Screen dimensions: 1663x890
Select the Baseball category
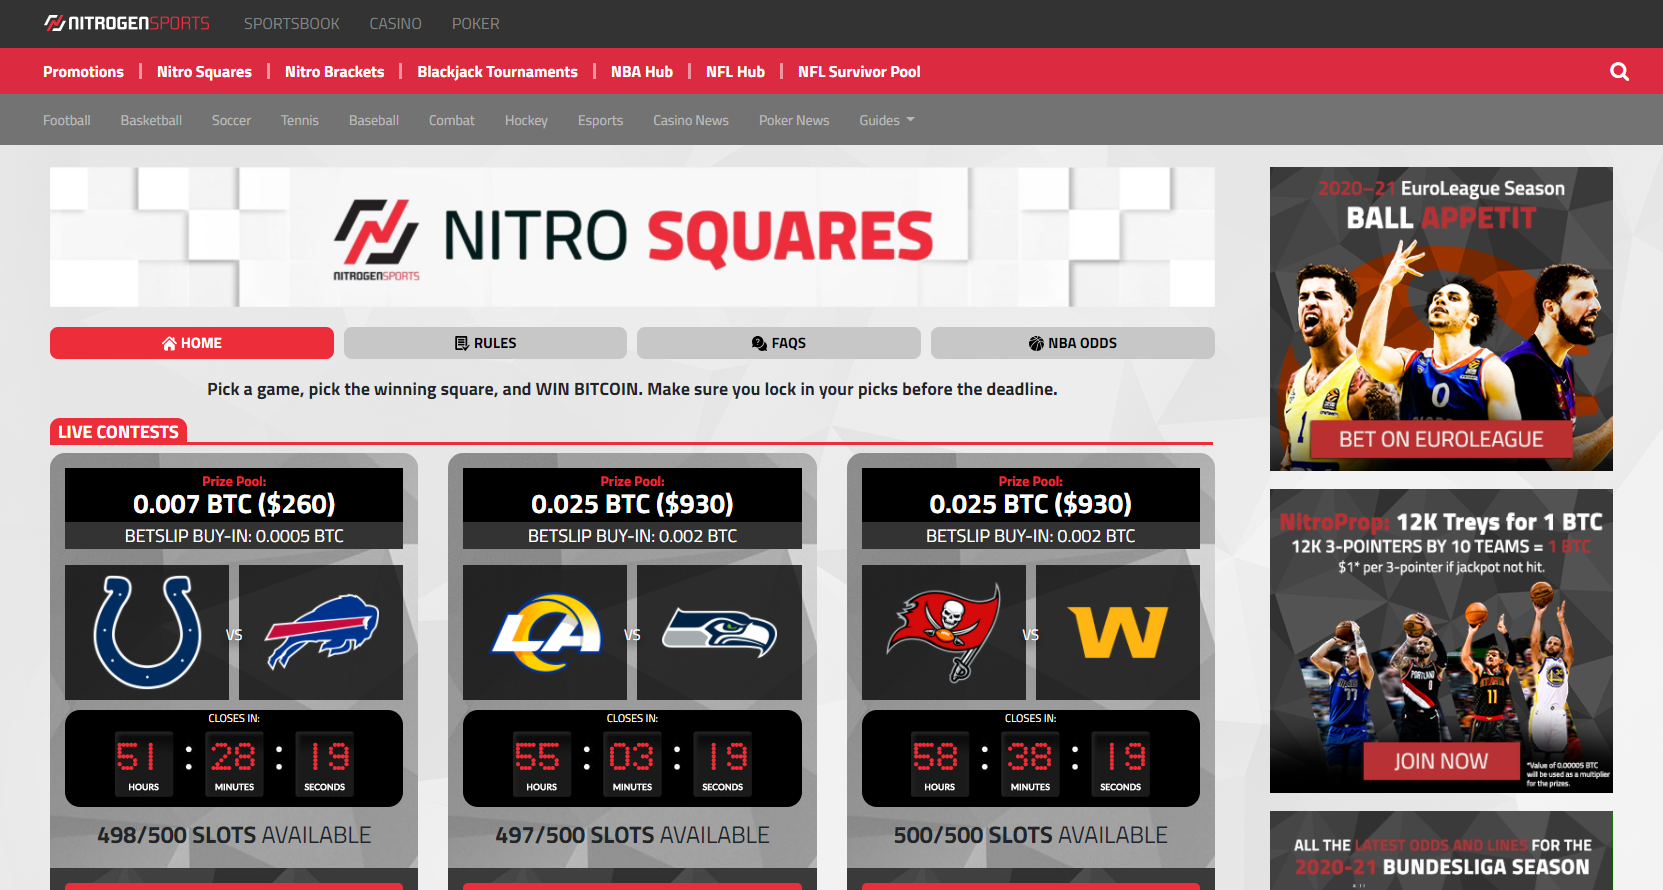pyautogui.click(x=374, y=120)
